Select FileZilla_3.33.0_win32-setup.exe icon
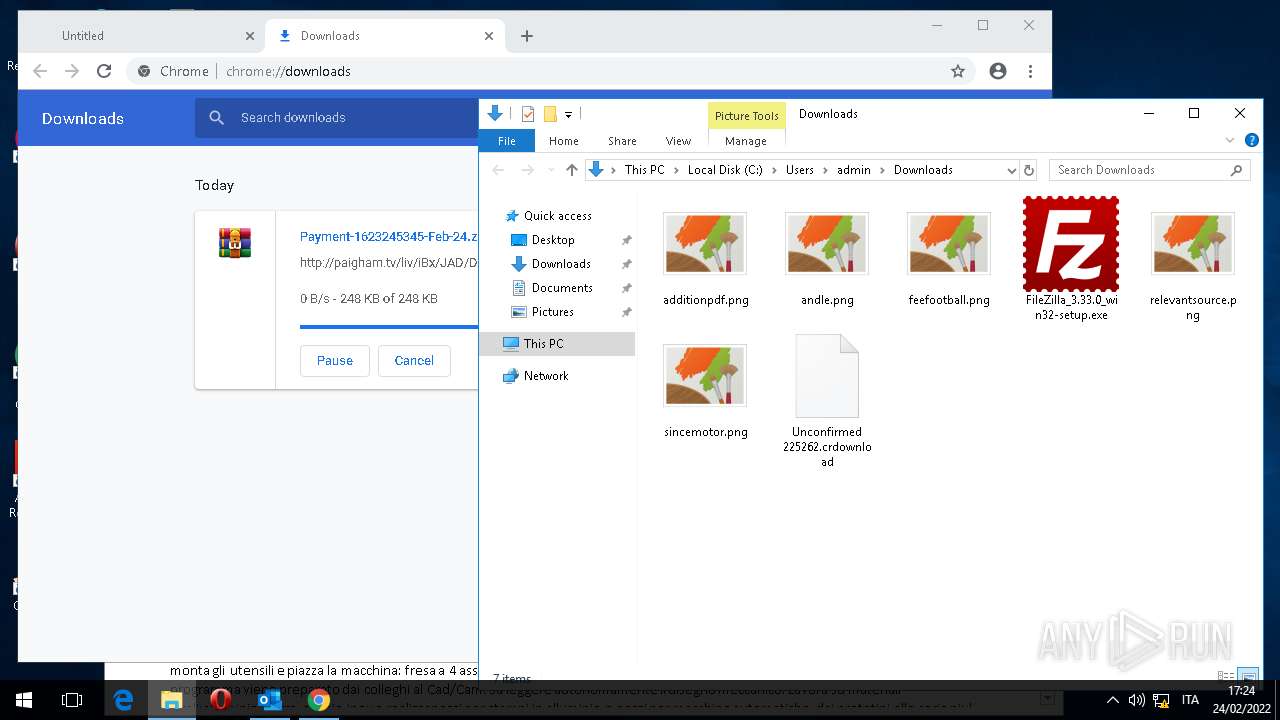The height and width of the screenshot is (720, 1280). point(1071,243)
